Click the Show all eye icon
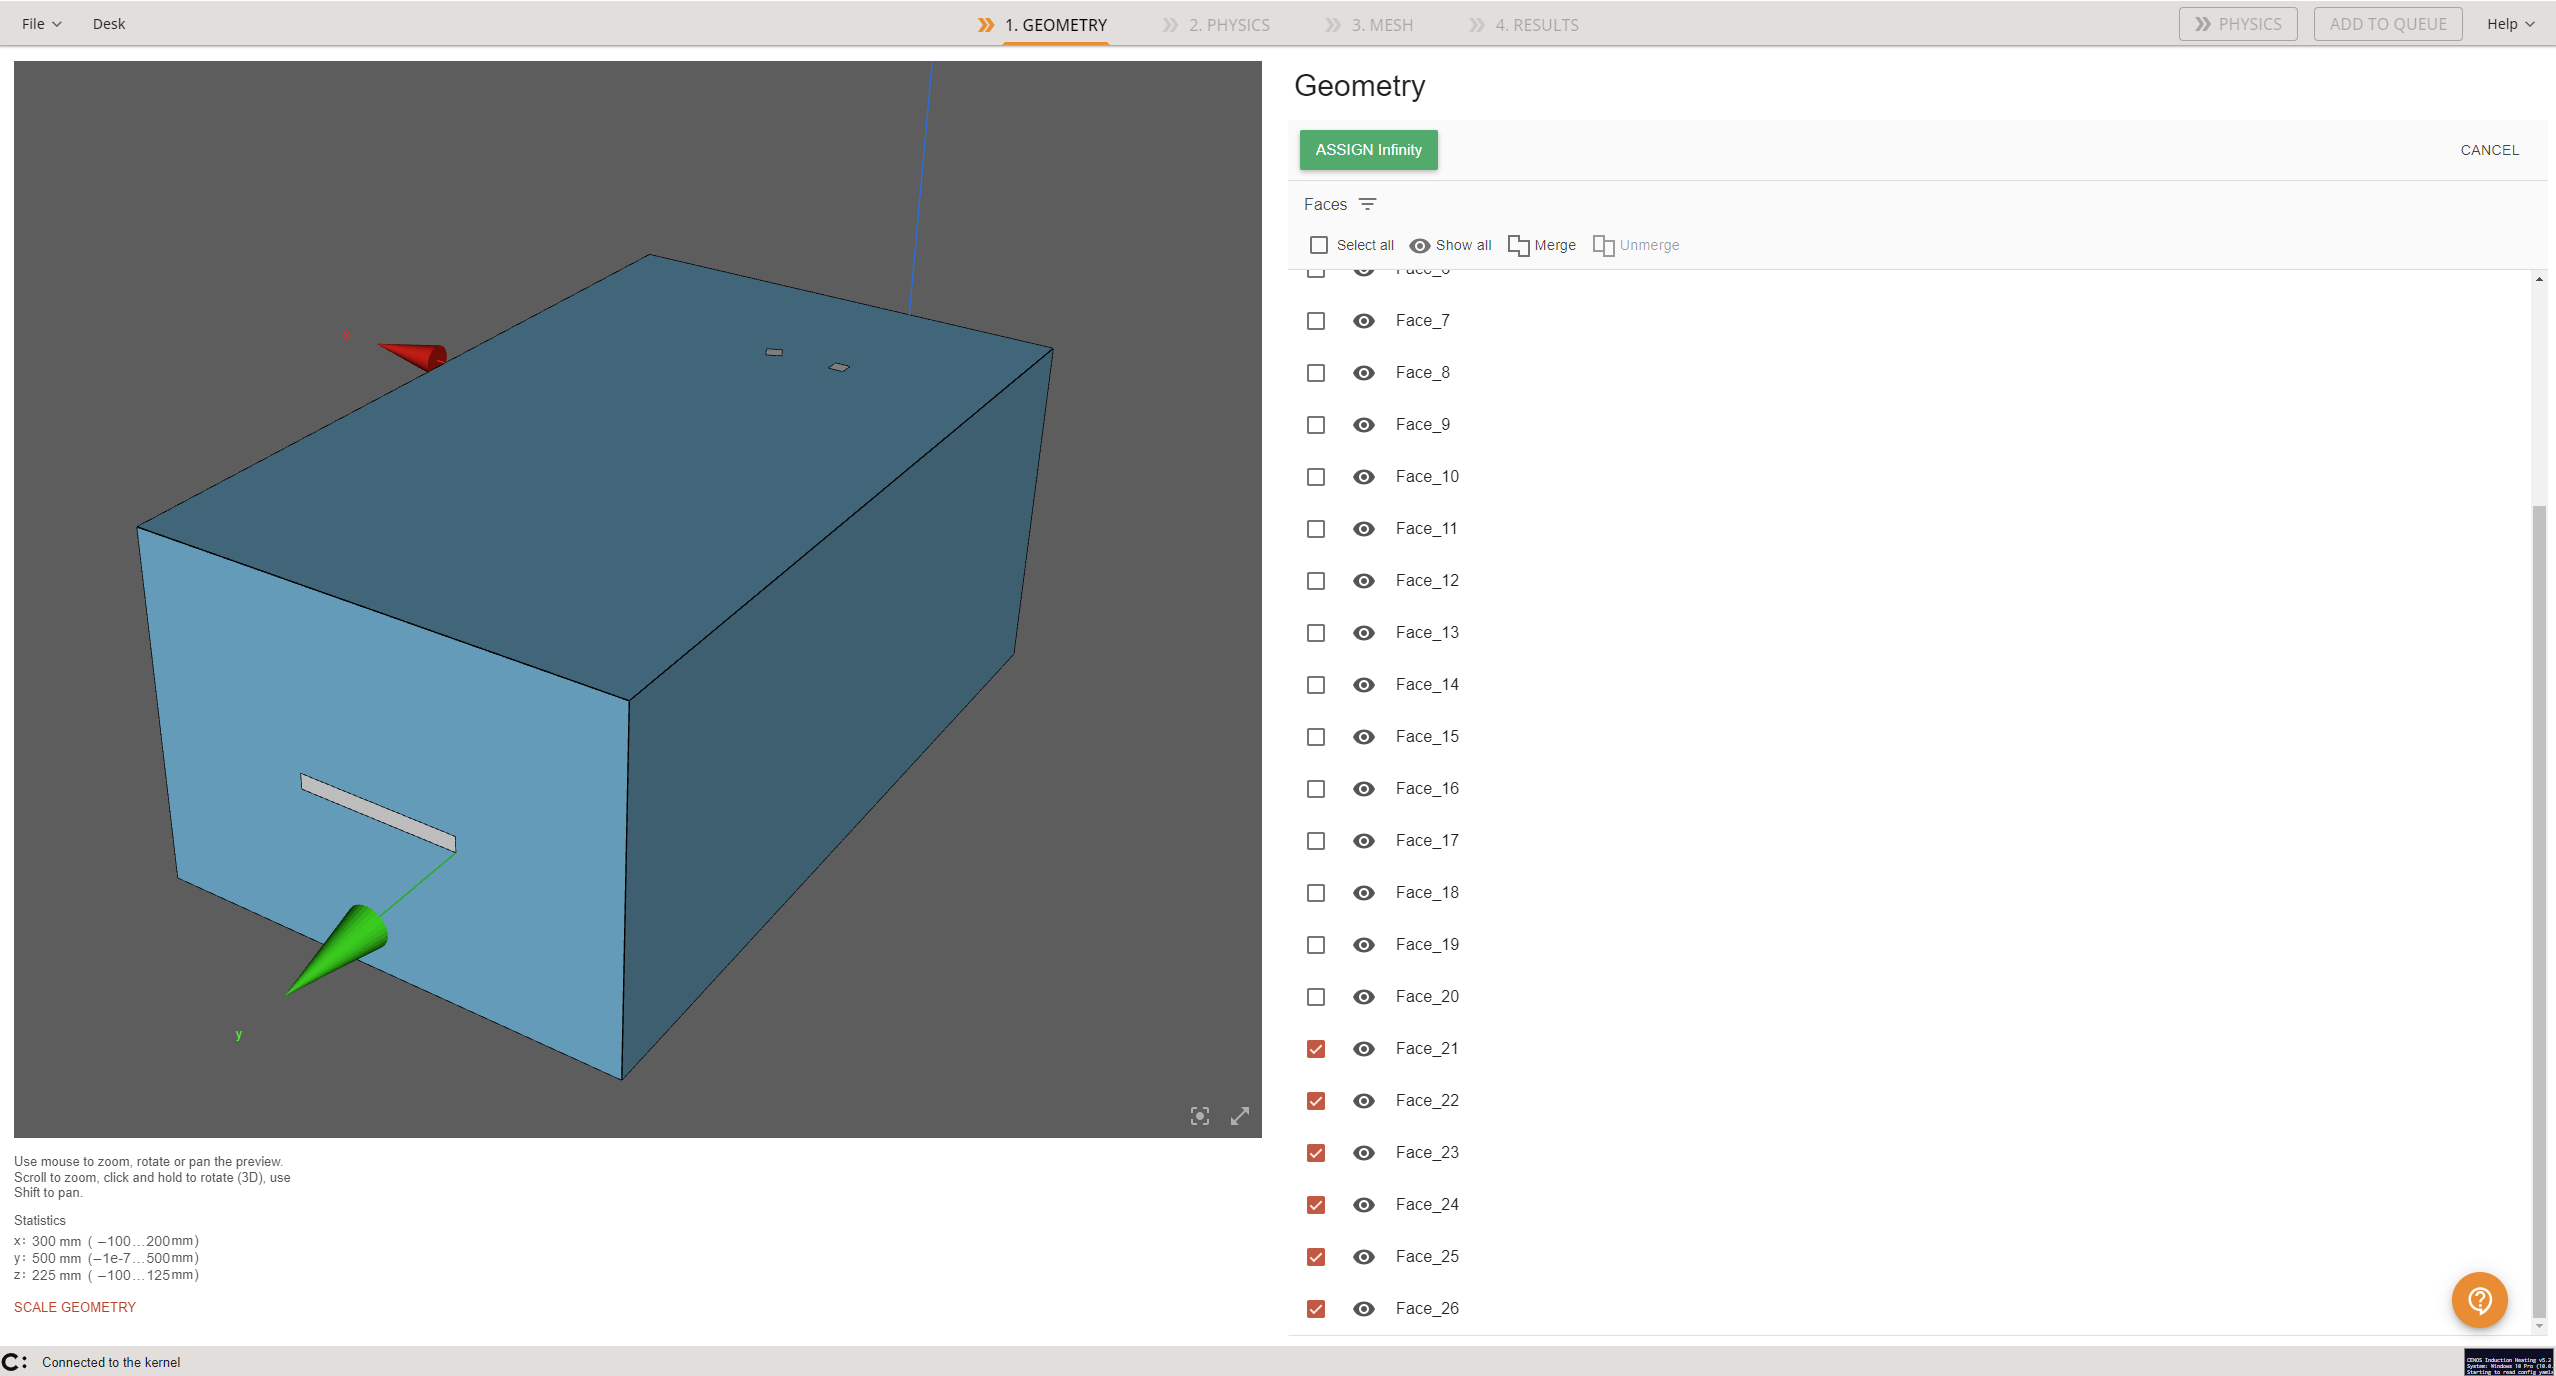 [1419, 246]
